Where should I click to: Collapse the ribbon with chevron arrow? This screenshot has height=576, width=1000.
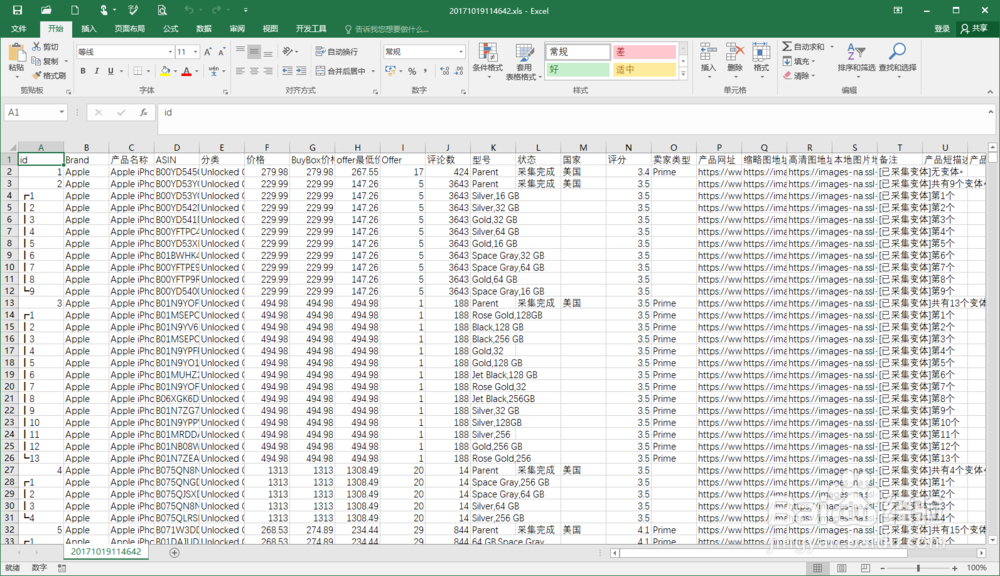coord(990,92)
